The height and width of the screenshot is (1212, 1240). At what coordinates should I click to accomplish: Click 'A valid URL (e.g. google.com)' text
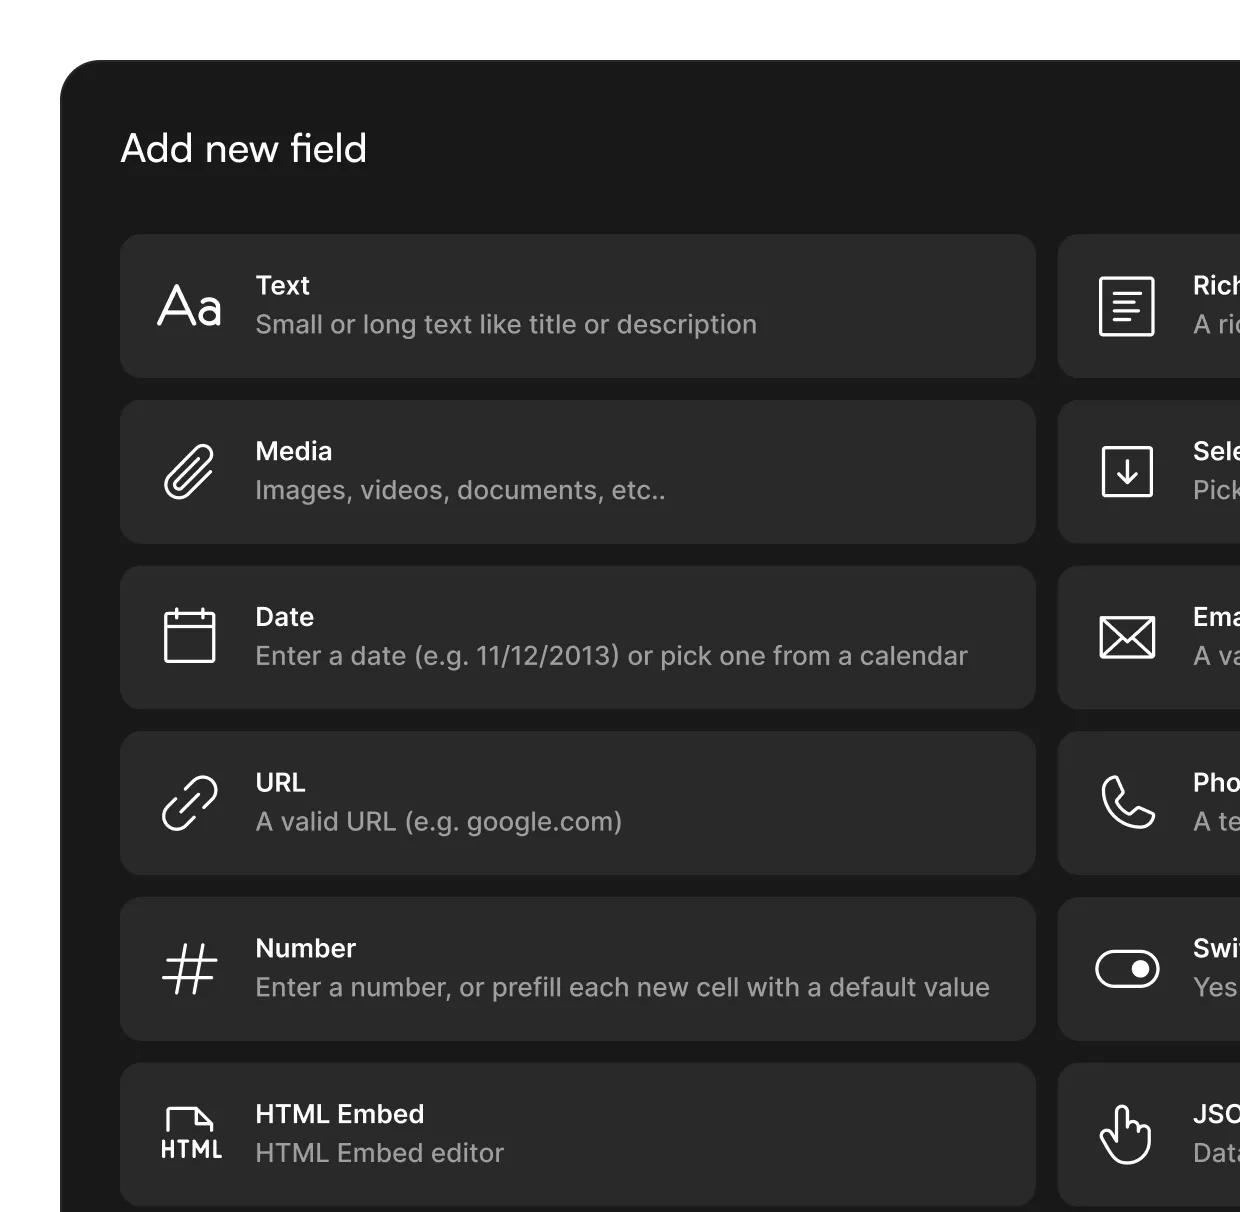[x=439, y=822]
